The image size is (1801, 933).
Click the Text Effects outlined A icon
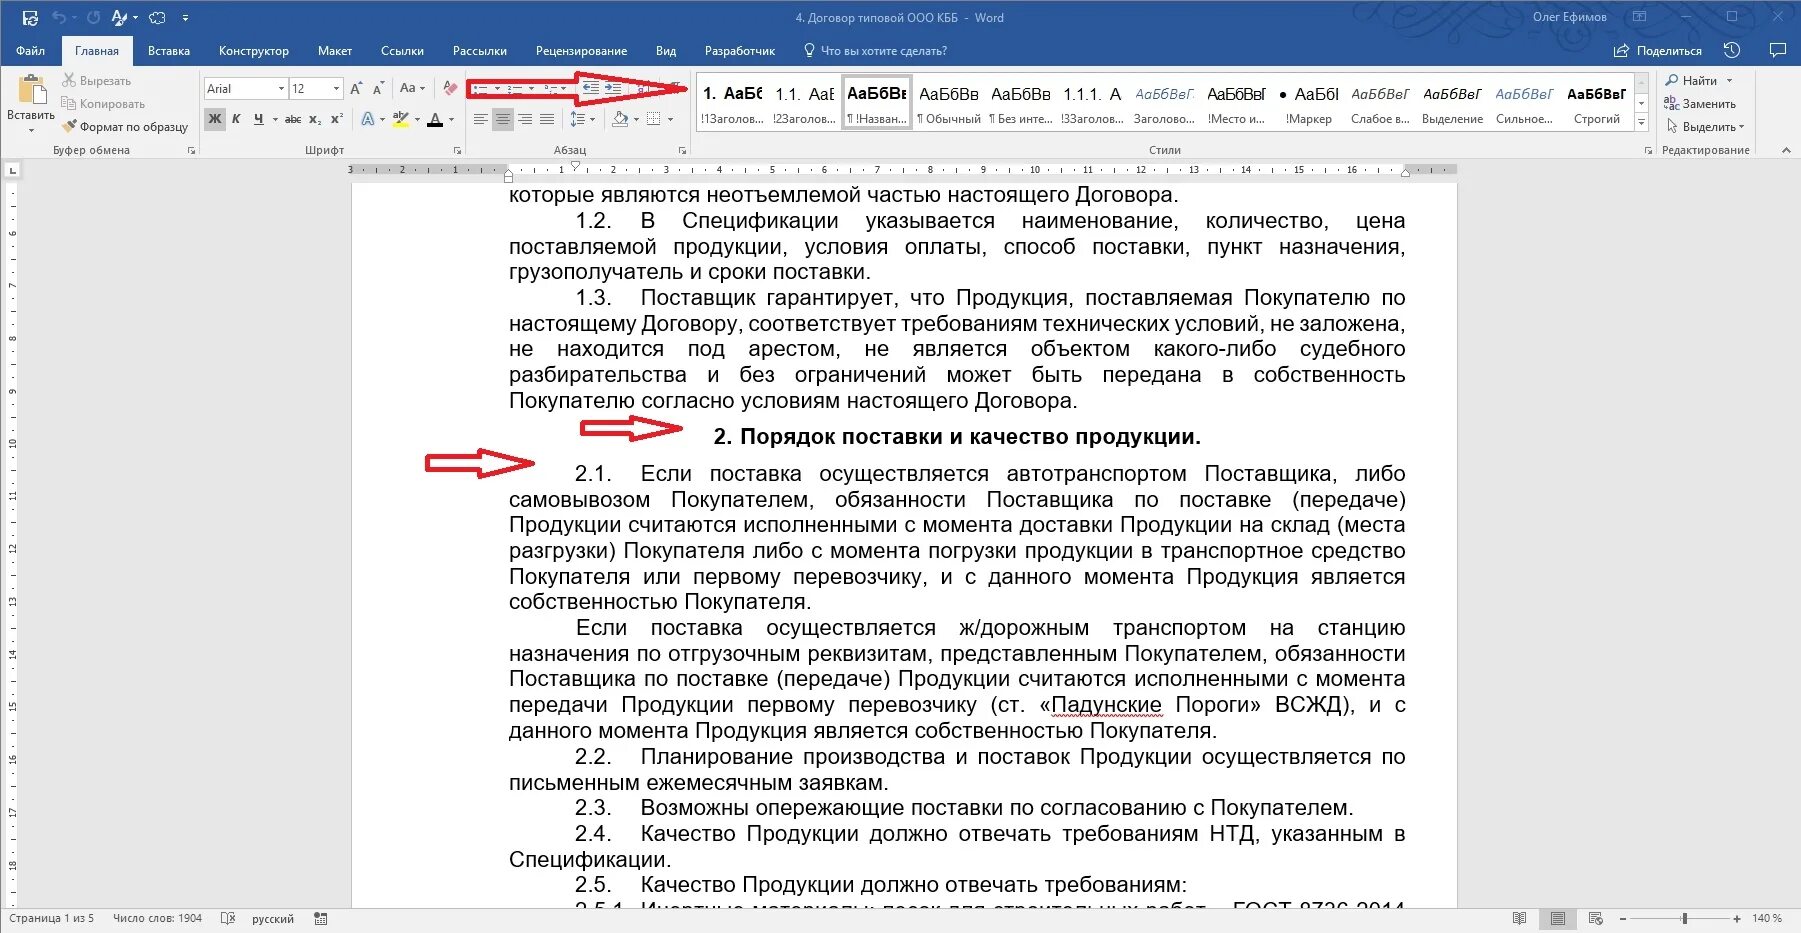367,119
